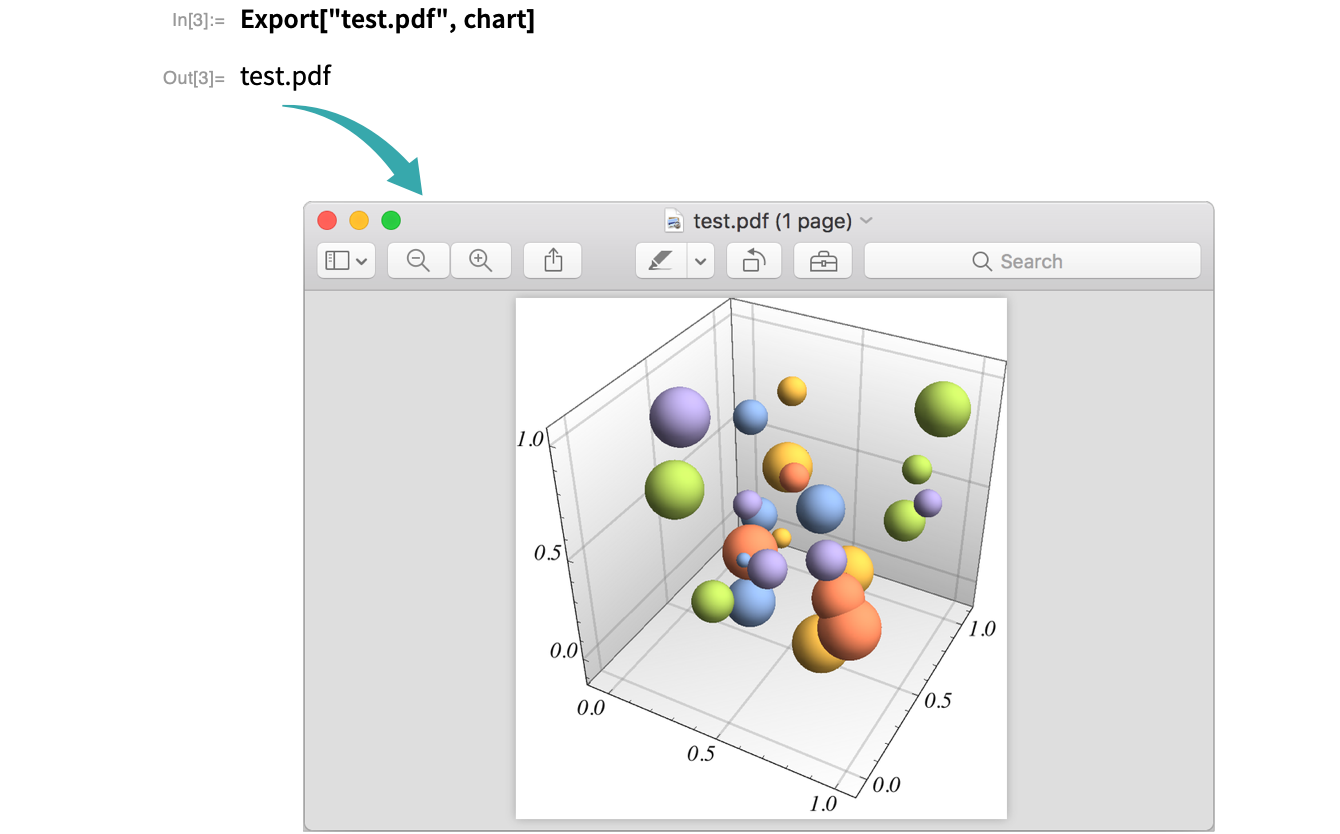Image resolution: width=1340 pixels, height=834 pixels.
Task: Click the window title text test.pdf
Action: coord(772,221)
